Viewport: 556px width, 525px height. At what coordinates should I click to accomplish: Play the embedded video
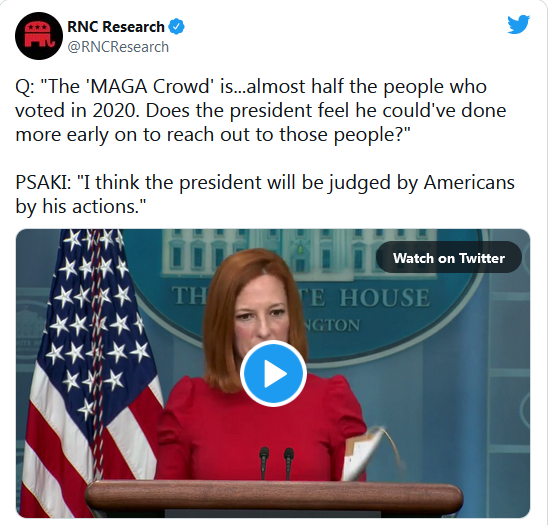click(273, 373)
